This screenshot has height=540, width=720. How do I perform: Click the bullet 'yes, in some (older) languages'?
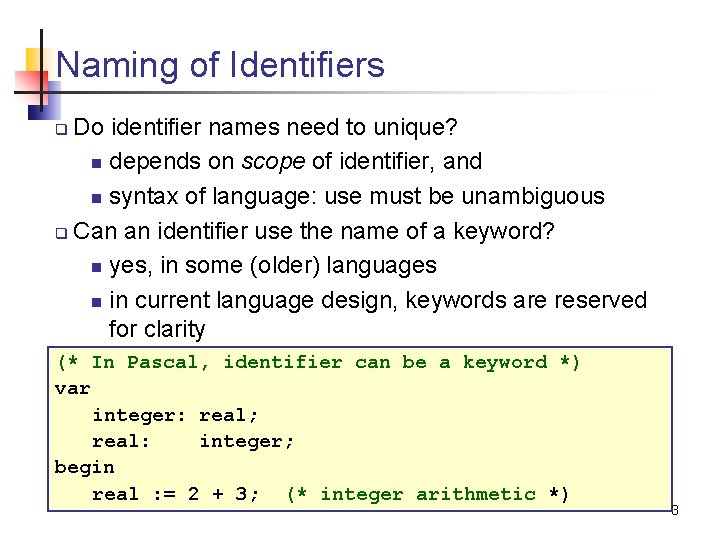[x=273, y=266]
